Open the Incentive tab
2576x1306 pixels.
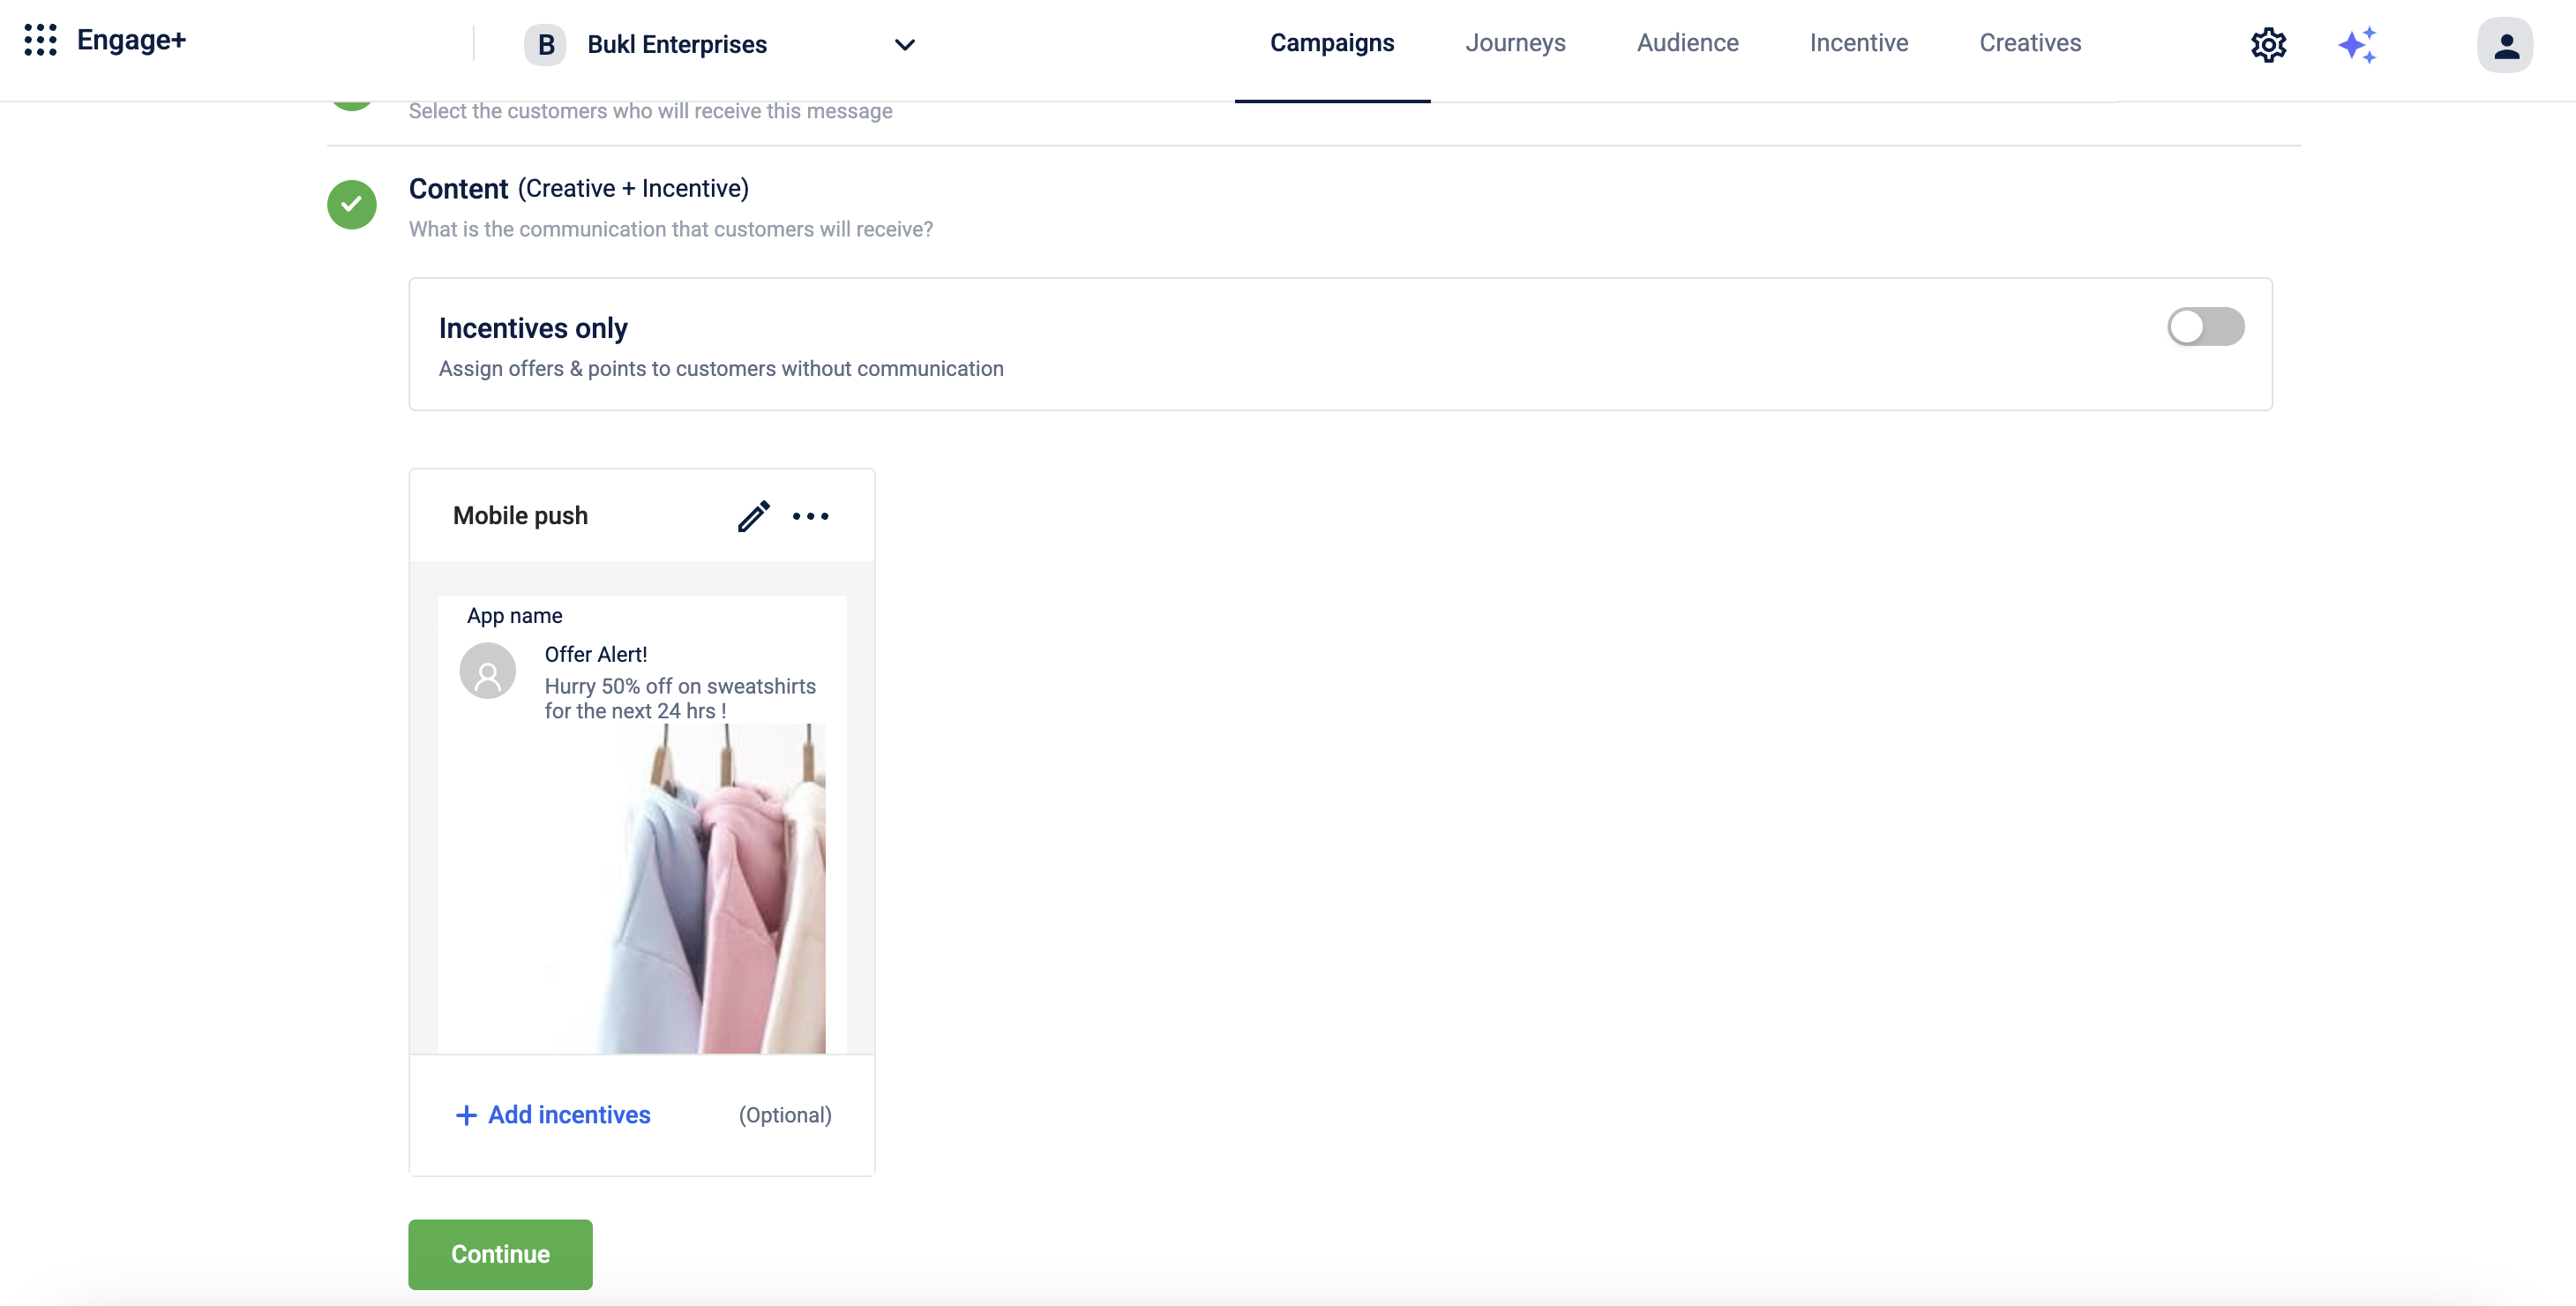[x=1858, y=43]
